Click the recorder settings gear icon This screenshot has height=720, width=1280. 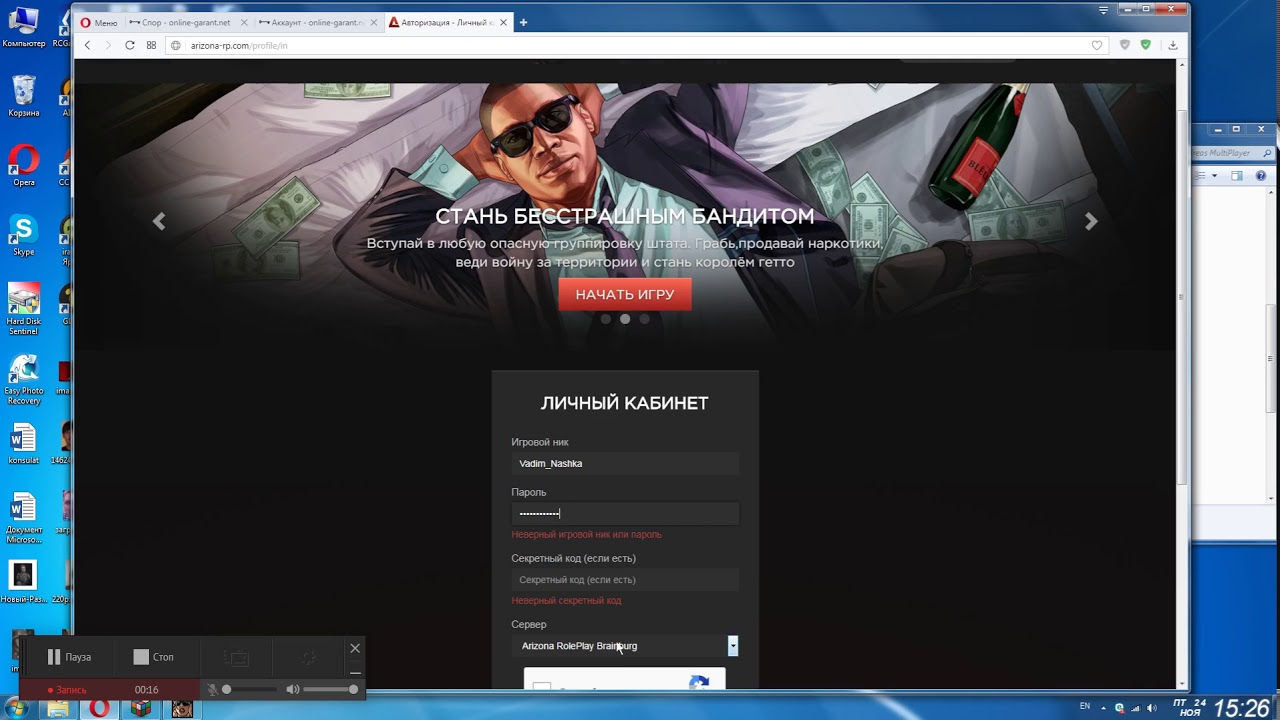pyautogui.click(x=309, y=658)
